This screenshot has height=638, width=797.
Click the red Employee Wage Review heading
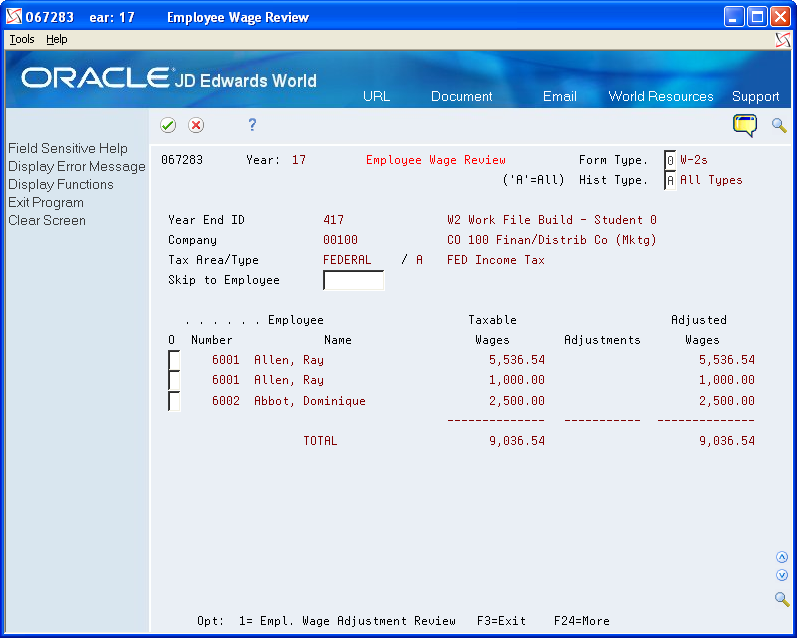pyautogui.click(x=436, y=160)
